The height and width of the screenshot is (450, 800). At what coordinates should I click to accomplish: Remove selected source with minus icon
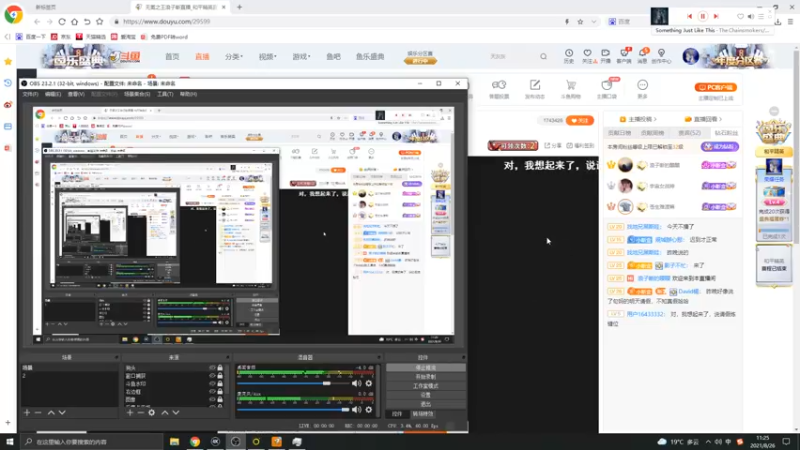coord(140,412)
